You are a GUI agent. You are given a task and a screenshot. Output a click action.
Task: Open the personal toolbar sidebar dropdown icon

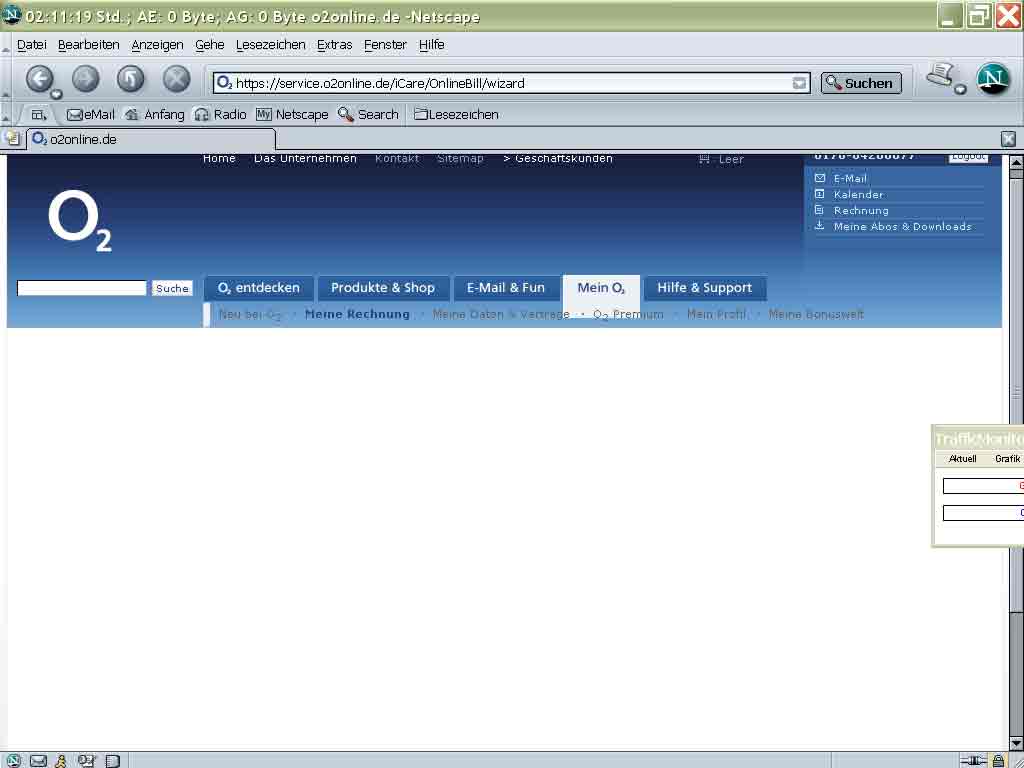(x=39, y=115)
